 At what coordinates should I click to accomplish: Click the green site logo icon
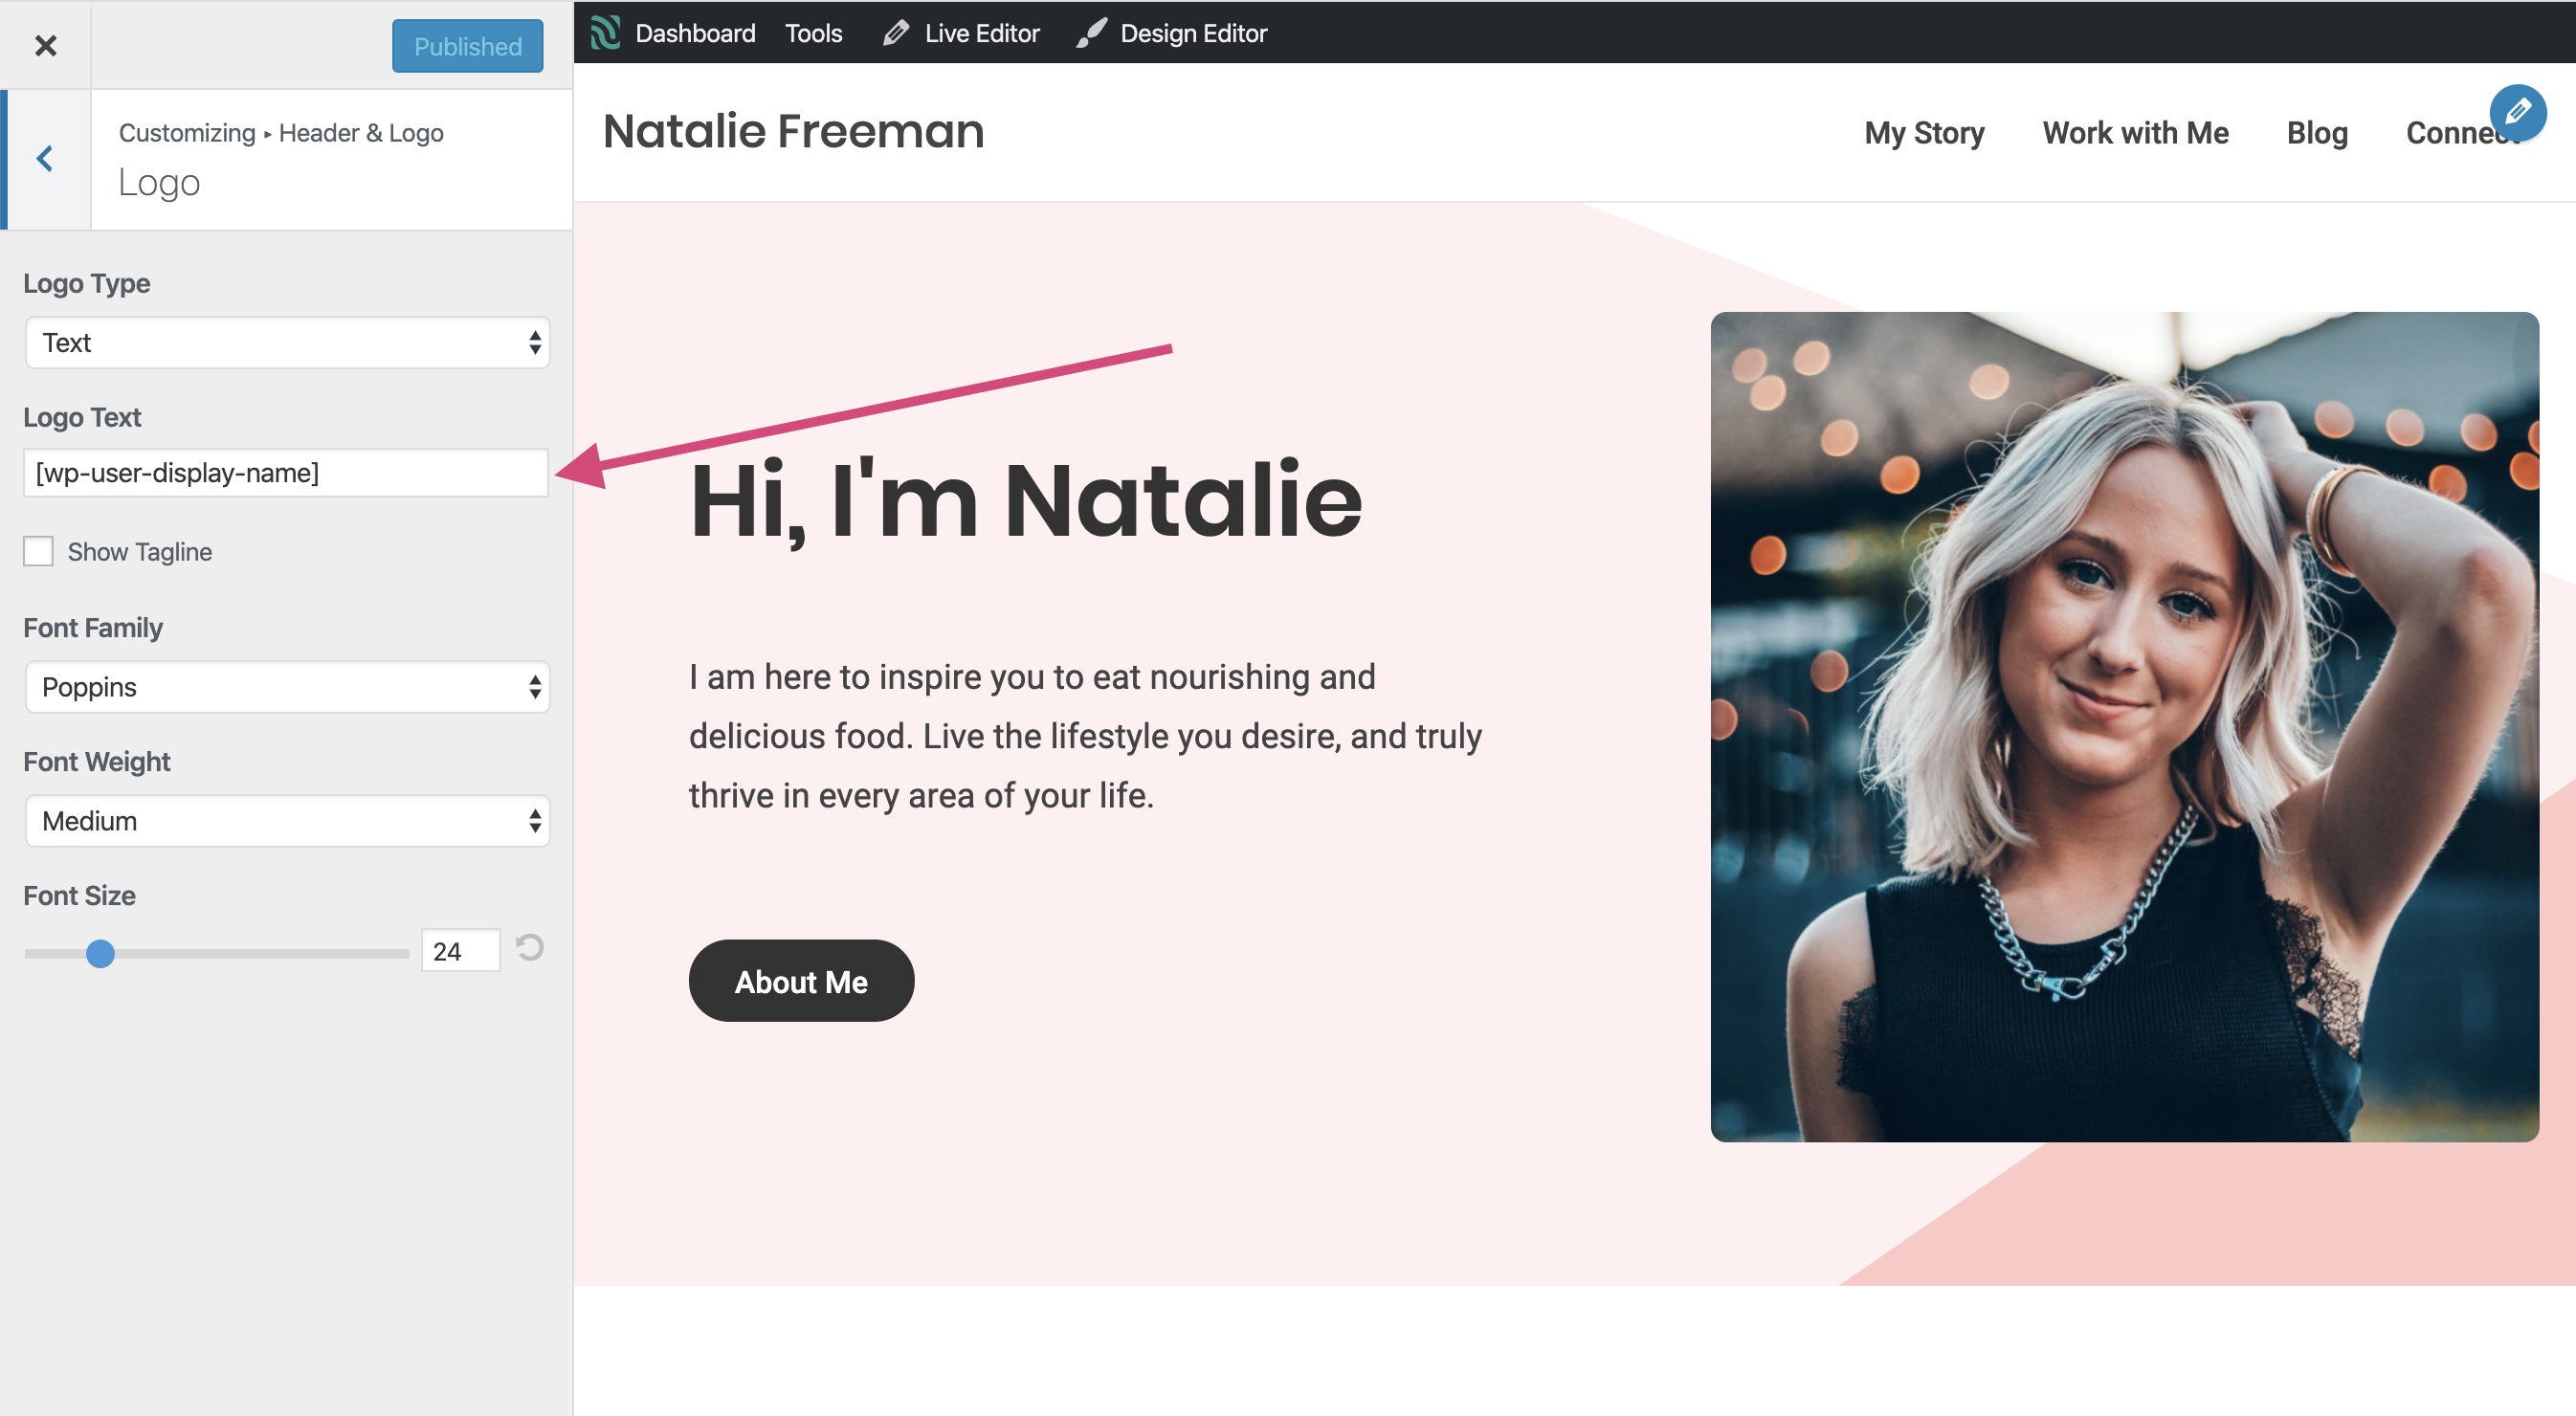point(605,33)
